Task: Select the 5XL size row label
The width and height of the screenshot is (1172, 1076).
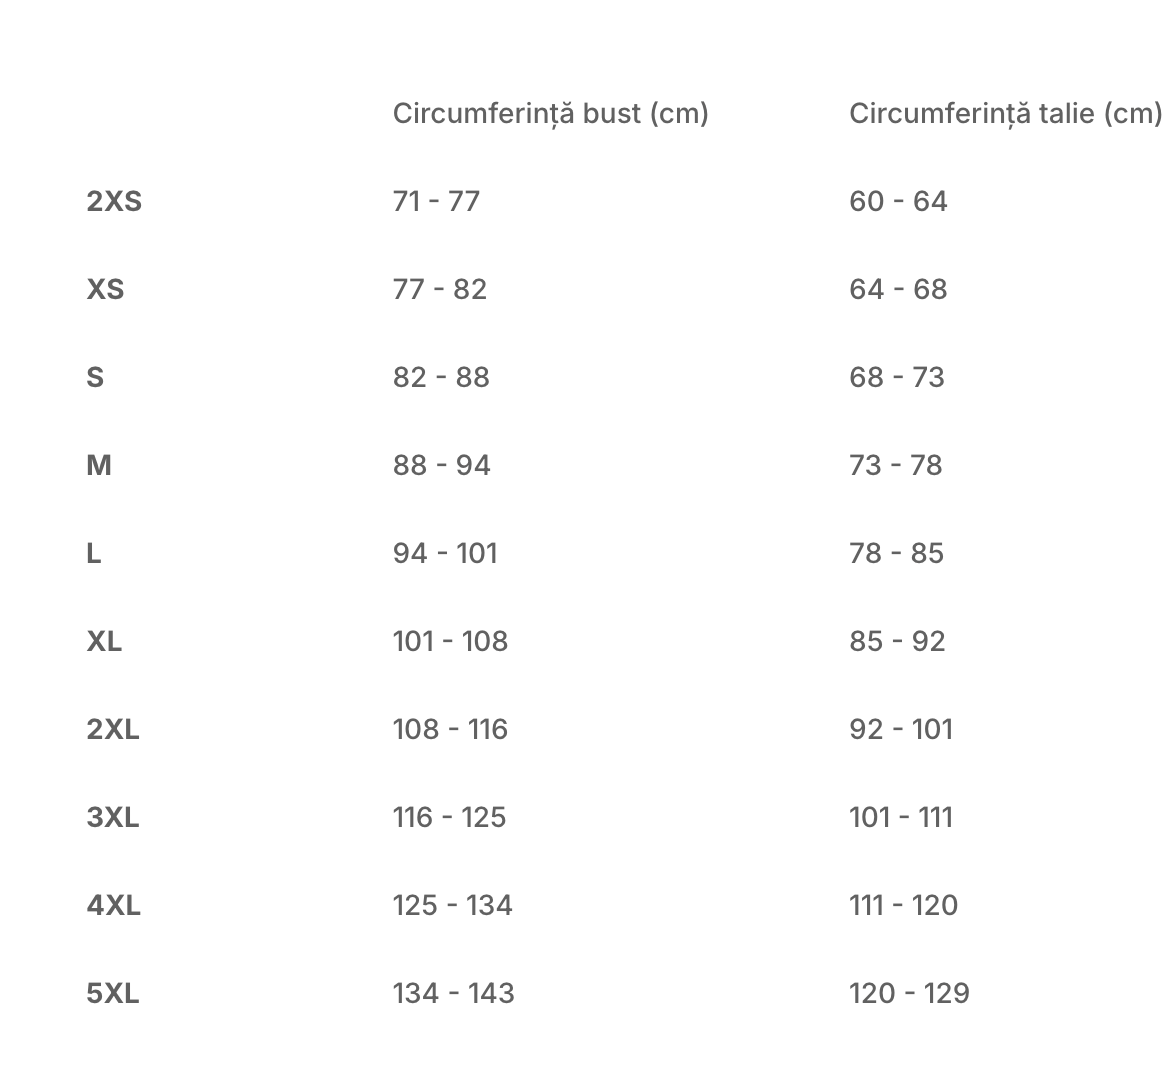Action: [x=113, y=994]
